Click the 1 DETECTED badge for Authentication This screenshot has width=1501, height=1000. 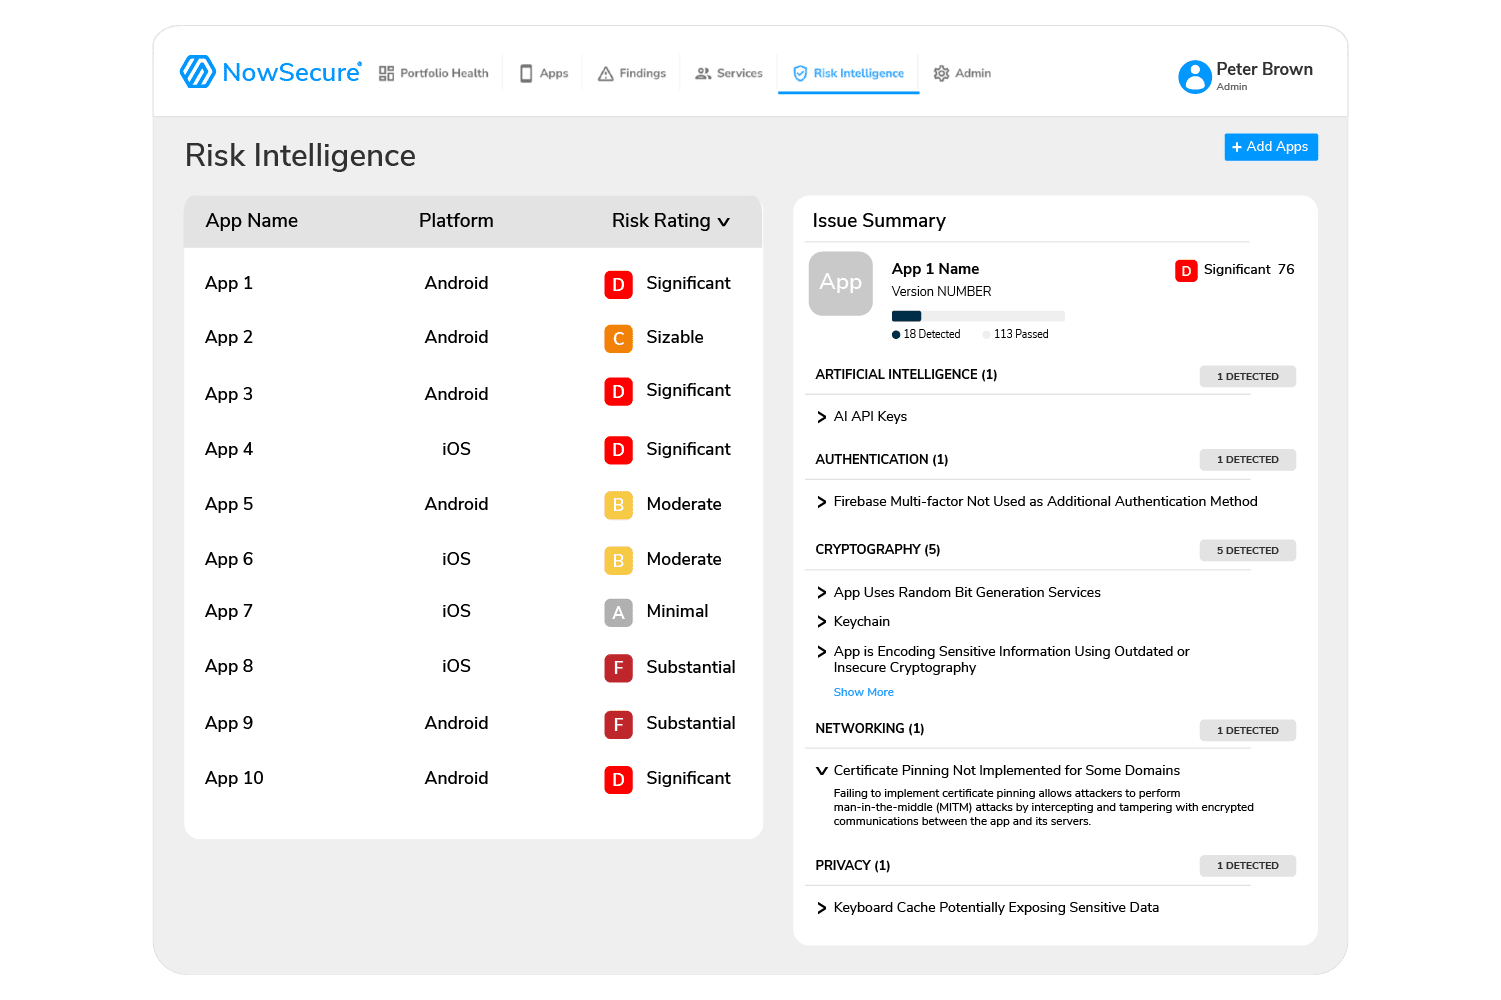click(1248, 460)
